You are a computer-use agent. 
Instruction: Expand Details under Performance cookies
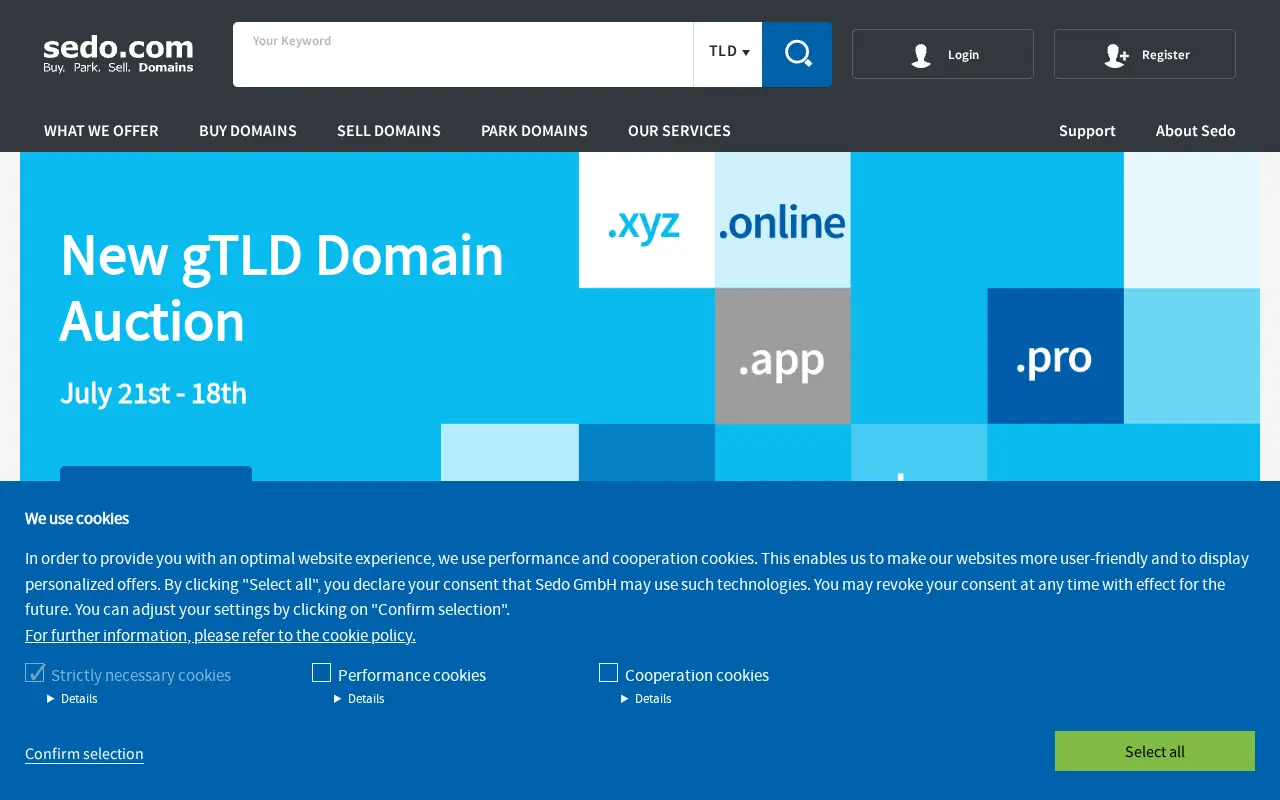[x=359, y=699]
